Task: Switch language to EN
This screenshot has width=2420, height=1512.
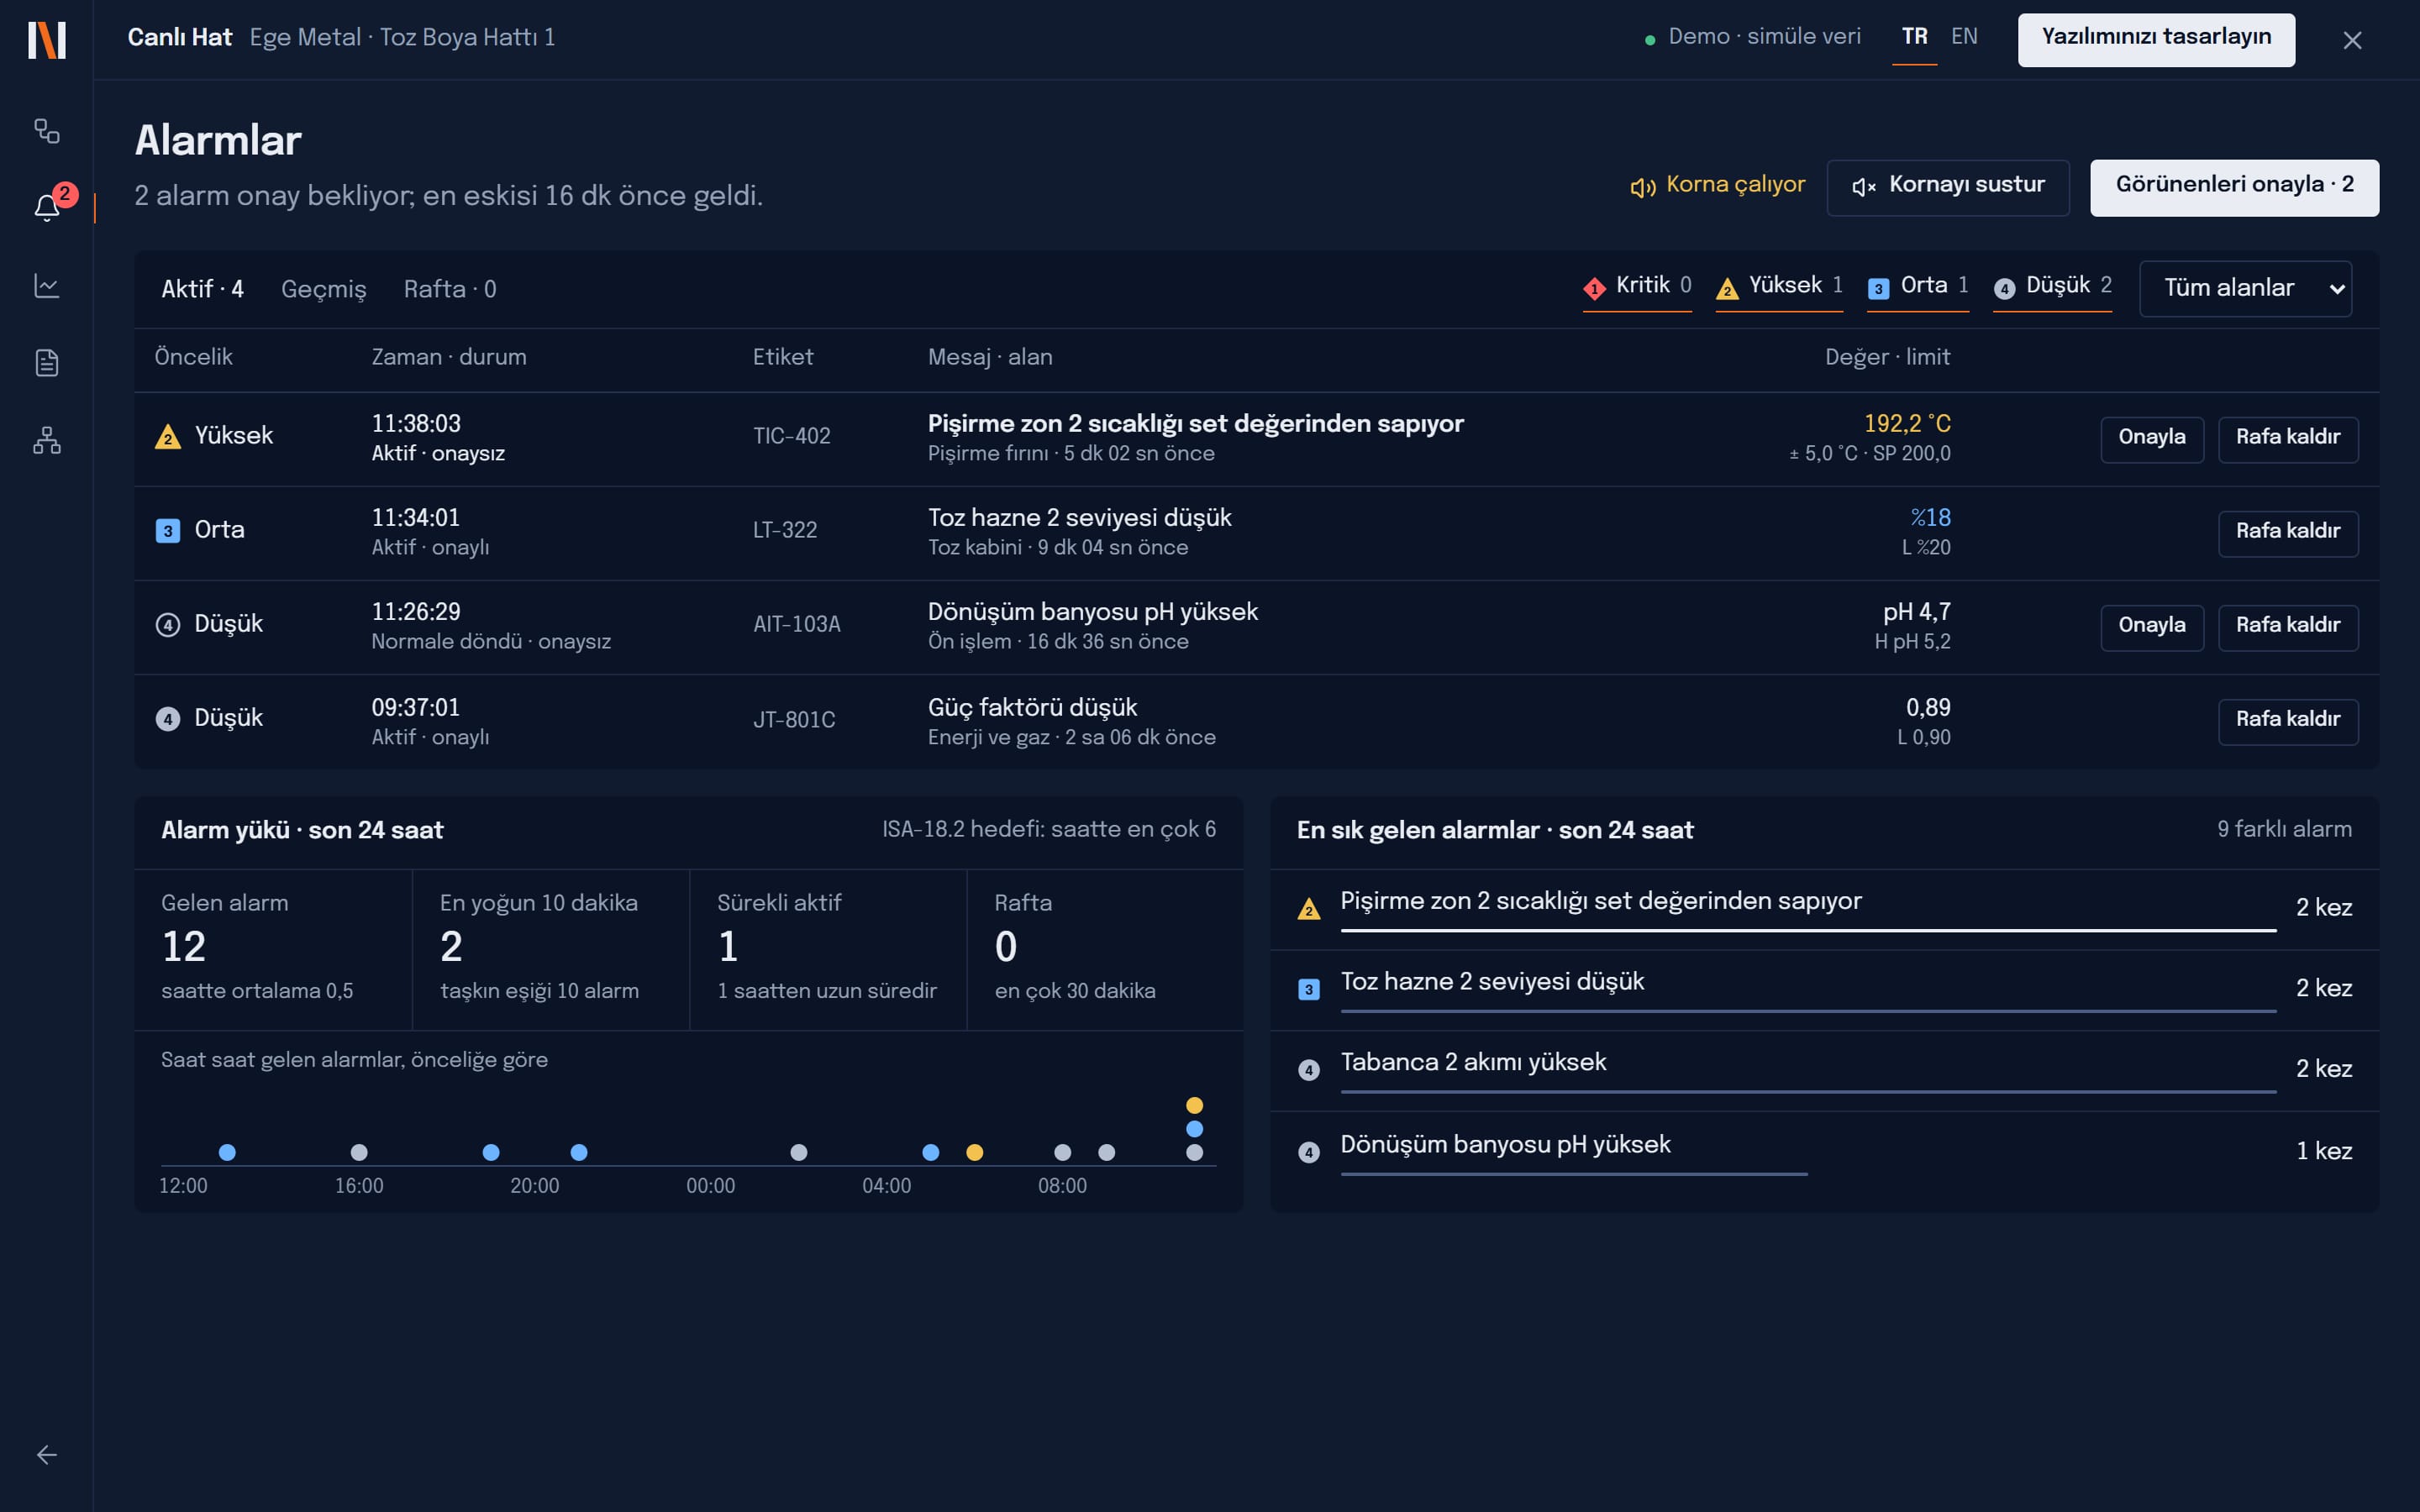Action: pyautogui.click(x=1964, y=37)
